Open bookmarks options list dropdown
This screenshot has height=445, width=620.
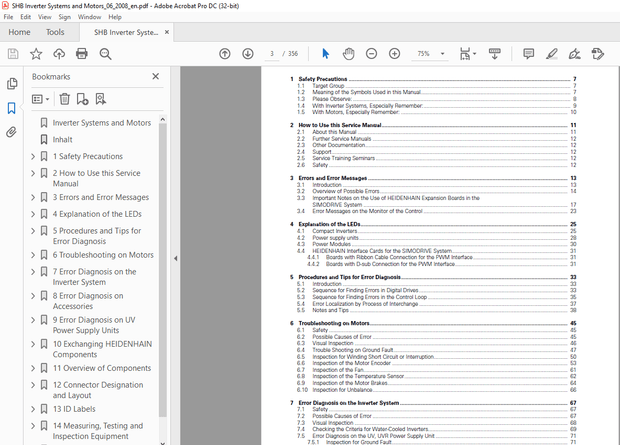click(x=41, y=99)
